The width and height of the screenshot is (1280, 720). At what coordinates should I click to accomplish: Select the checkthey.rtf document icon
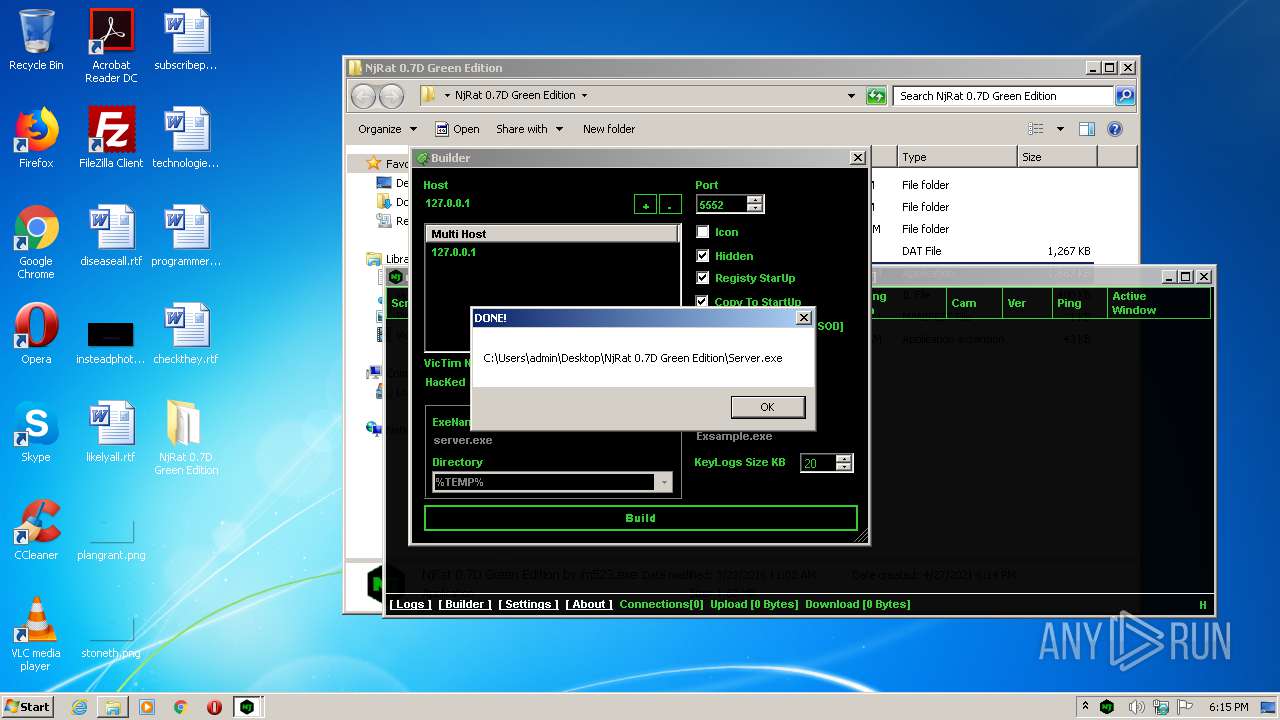(x=186, y=334)
